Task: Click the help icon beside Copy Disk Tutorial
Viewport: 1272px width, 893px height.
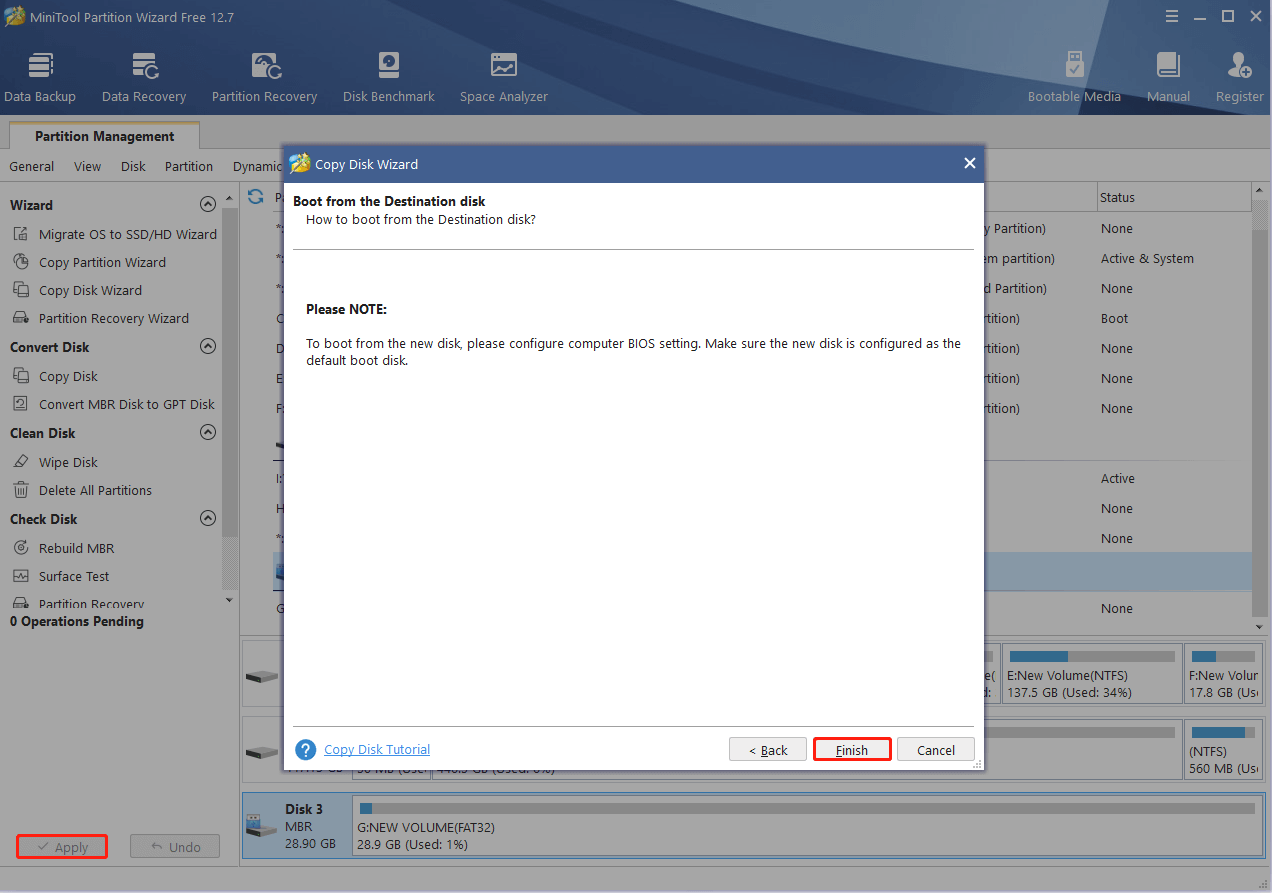Action: click(x=306, y=749)
